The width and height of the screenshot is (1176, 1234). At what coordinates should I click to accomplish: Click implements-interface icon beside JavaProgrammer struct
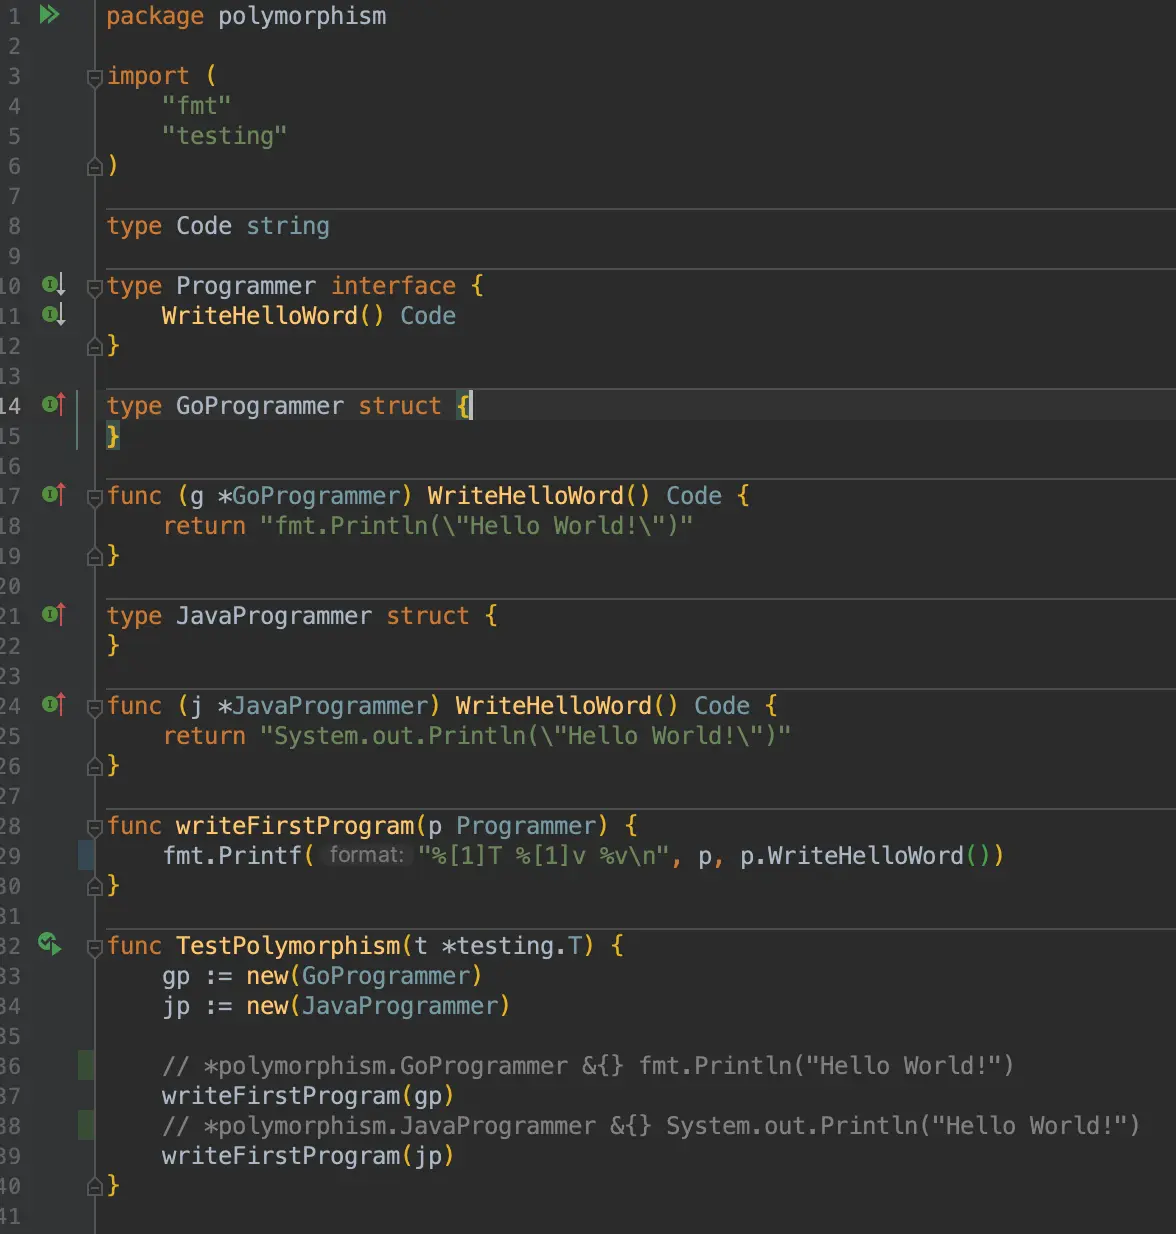point(50,616)
